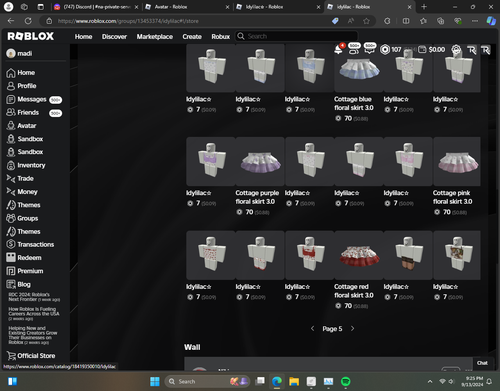This screenshot has width=500, height=391.
Task: Go to the previous store page arrow
Action: [312, 329]
